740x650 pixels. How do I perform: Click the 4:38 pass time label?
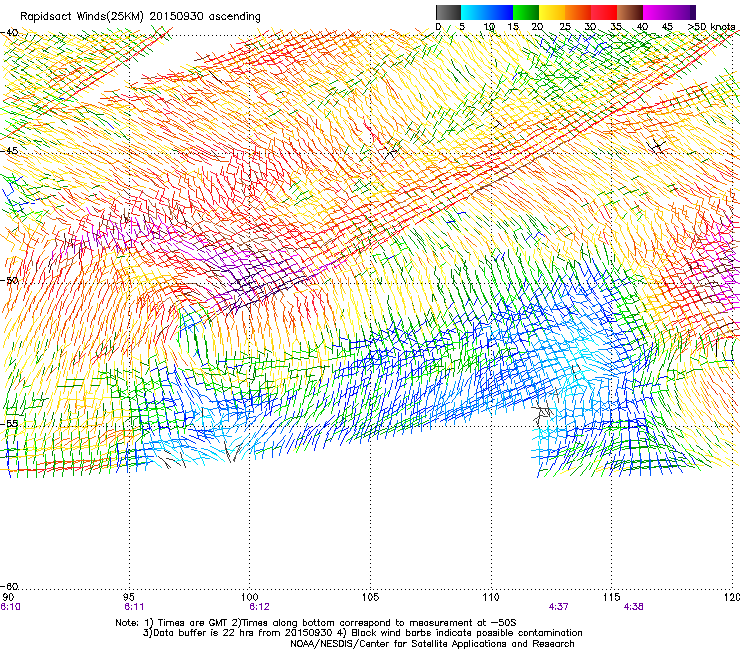(x=633, y=607)
